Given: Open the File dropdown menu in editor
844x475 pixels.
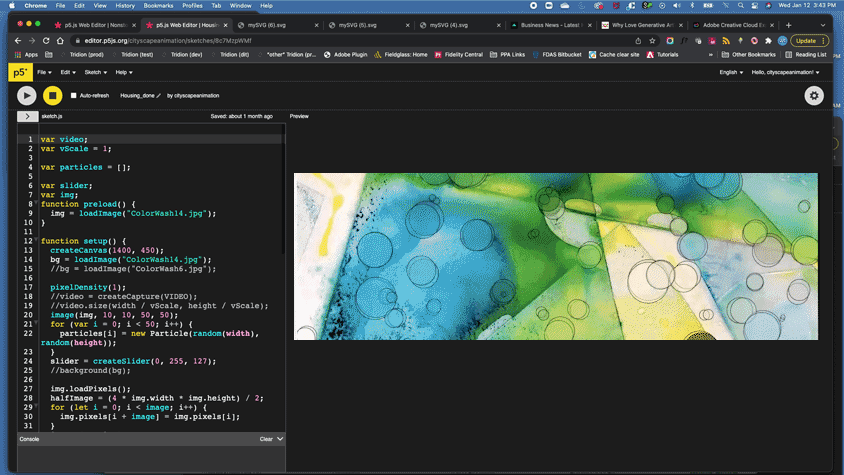Looking at the screenshot, I should [44, 72].
